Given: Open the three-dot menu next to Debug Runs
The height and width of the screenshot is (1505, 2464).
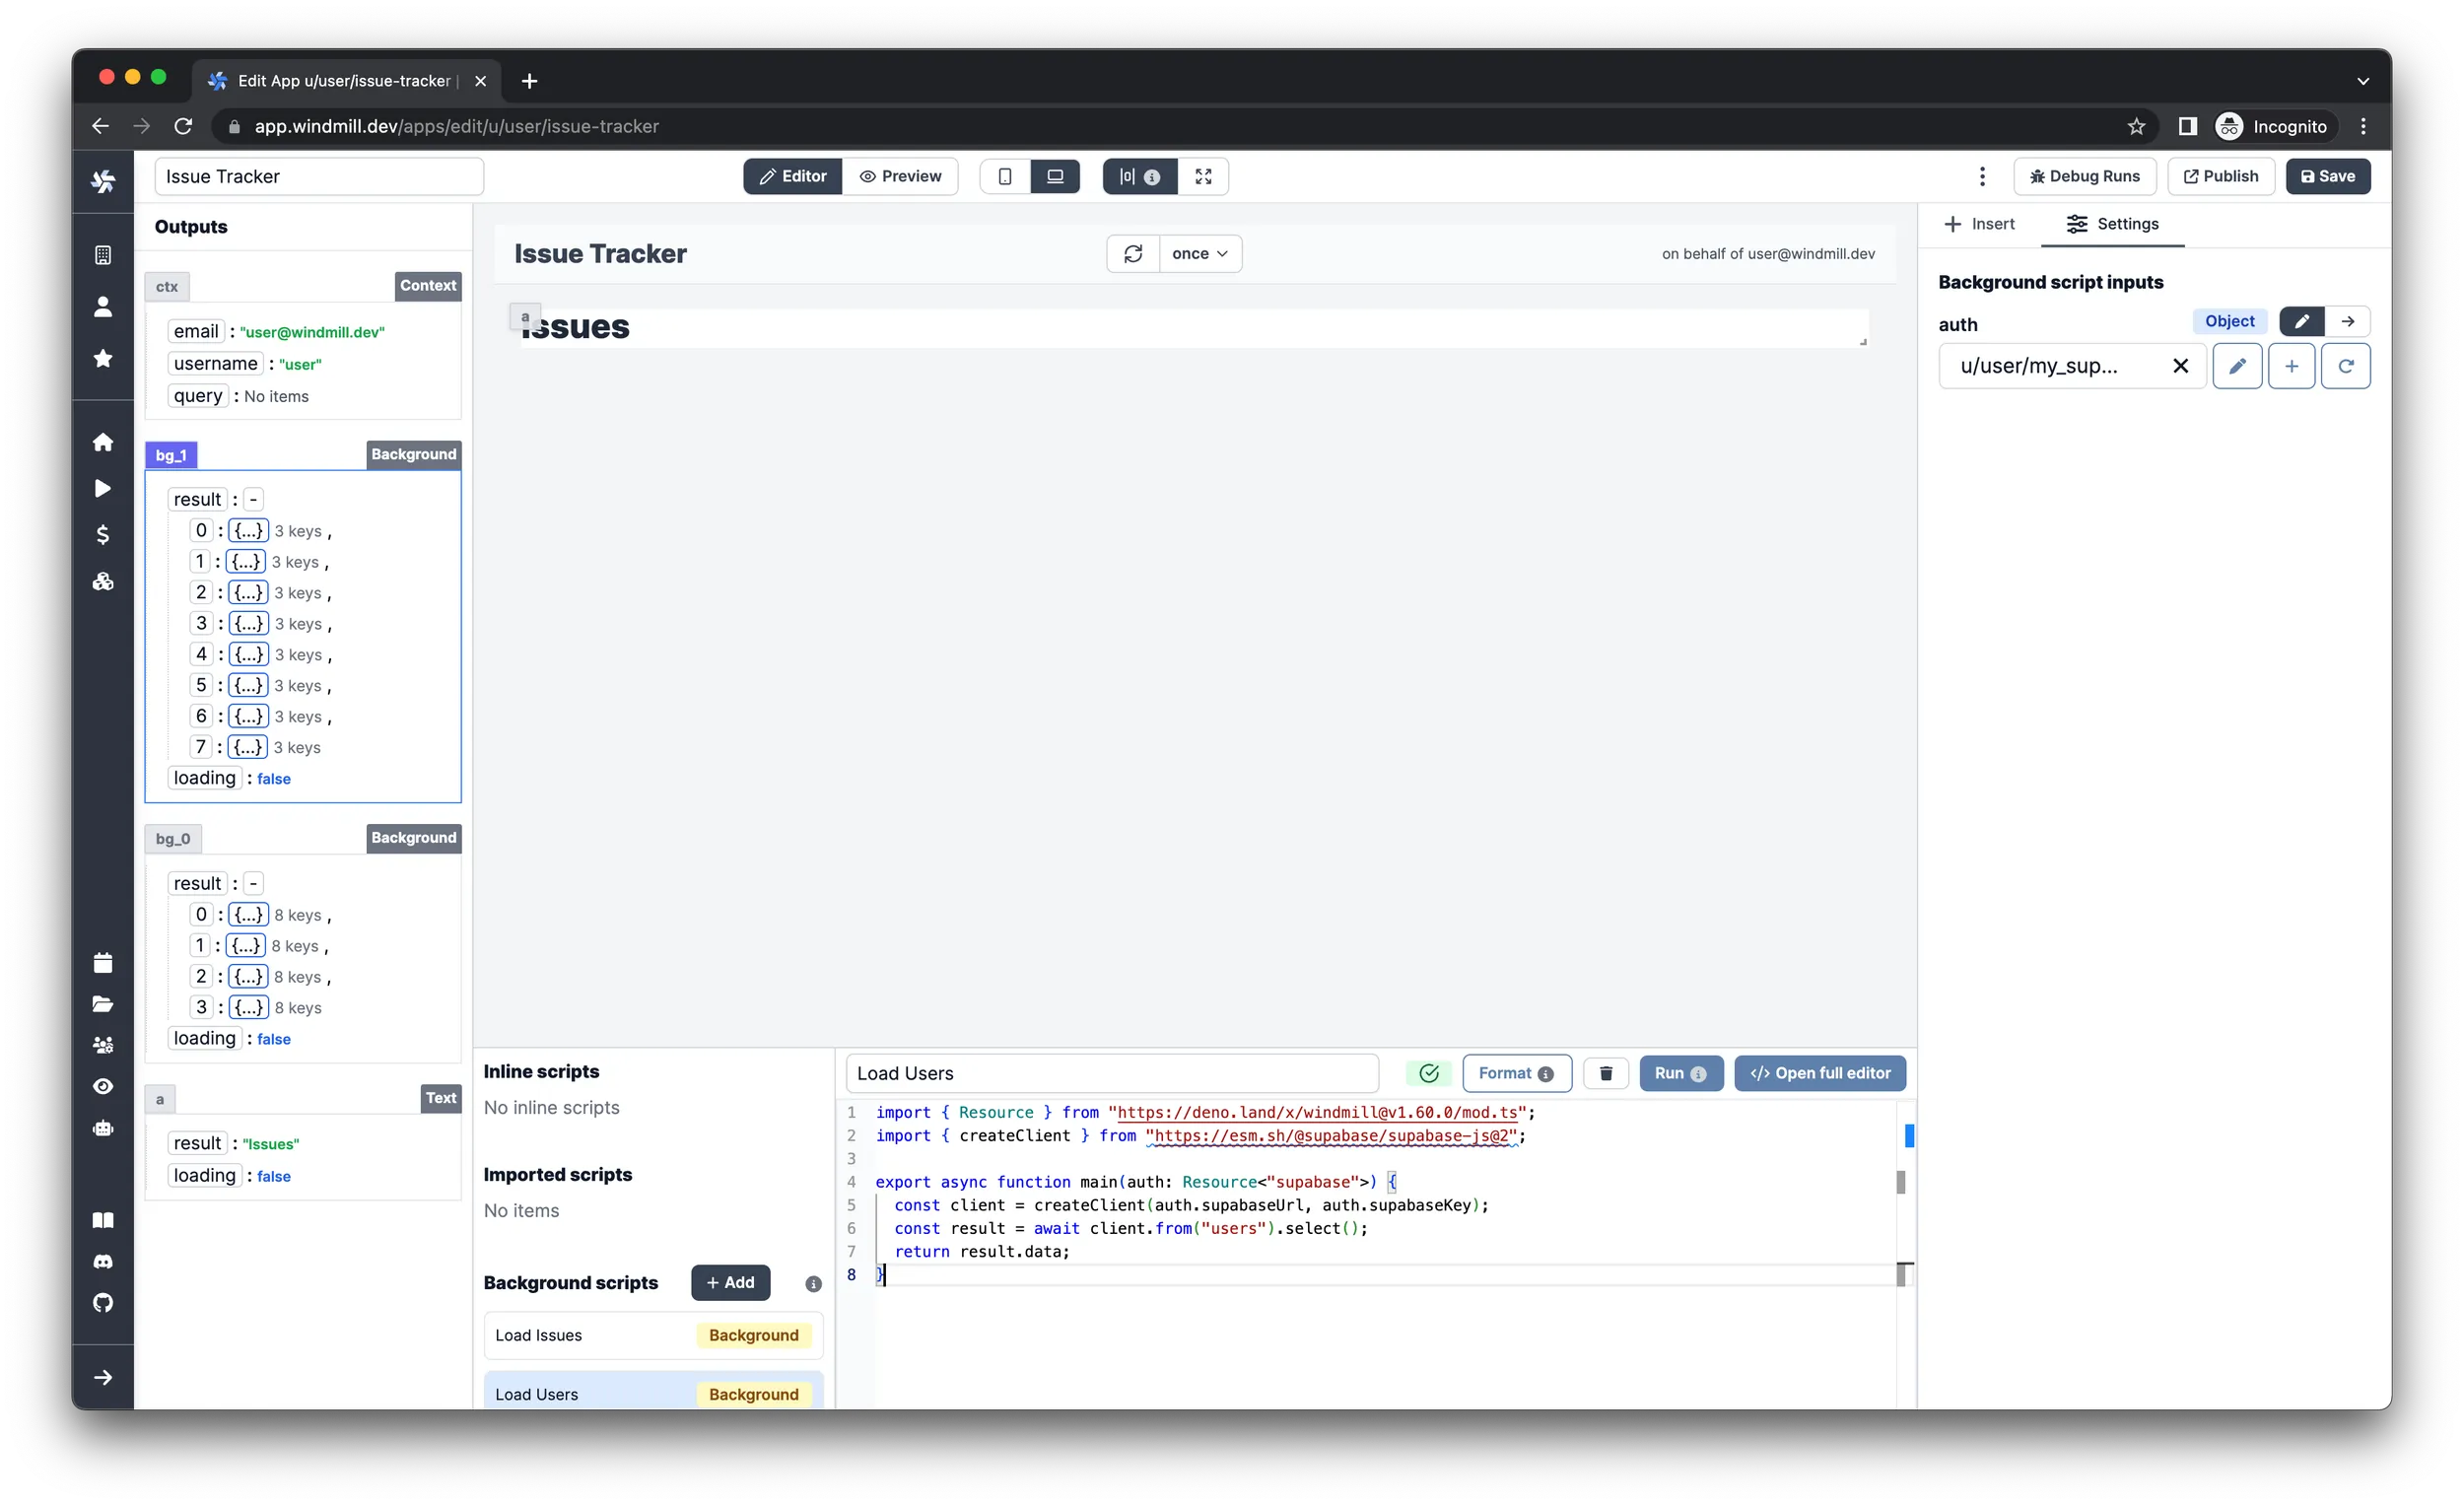Looking at the screenshot, I should click(x=1982, y=176).
